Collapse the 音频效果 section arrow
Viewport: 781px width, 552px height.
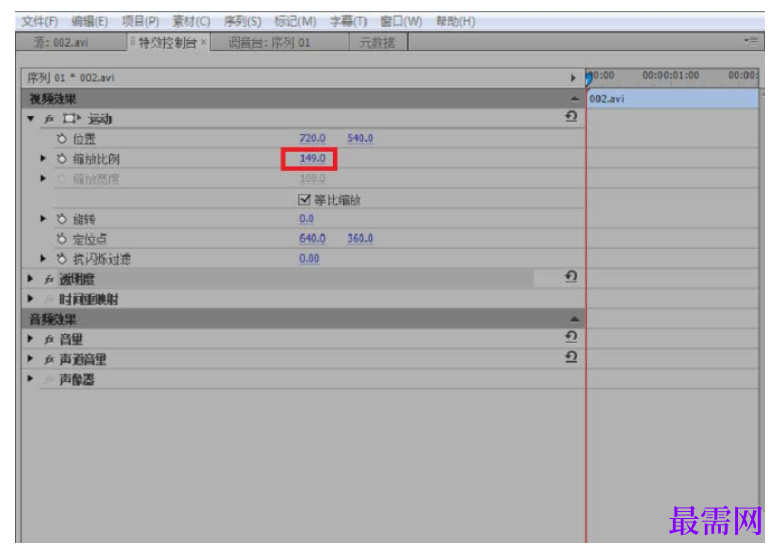pos(574,319)
